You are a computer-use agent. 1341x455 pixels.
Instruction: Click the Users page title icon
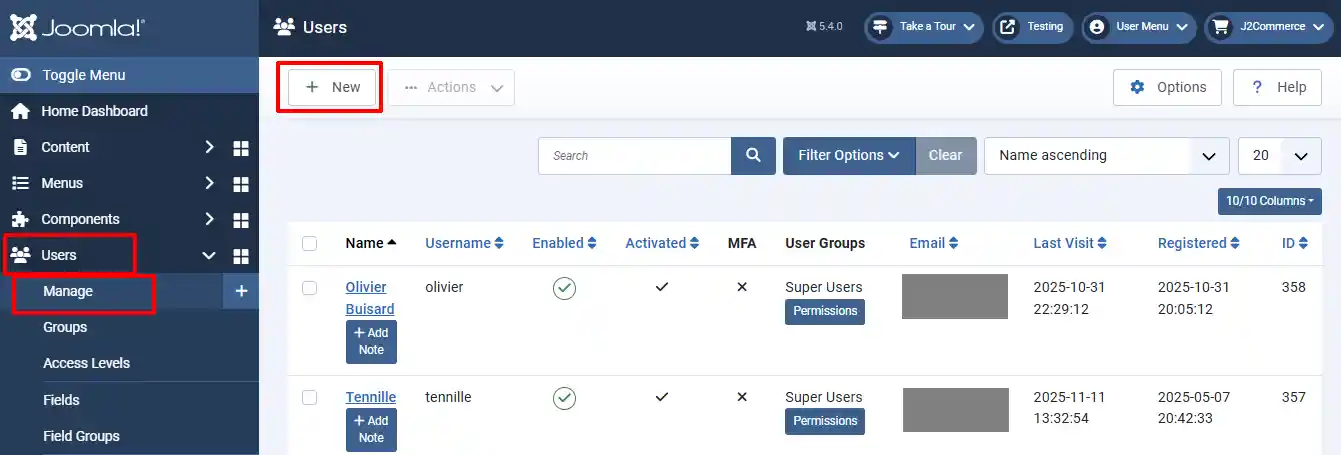(x=284, y=27)
